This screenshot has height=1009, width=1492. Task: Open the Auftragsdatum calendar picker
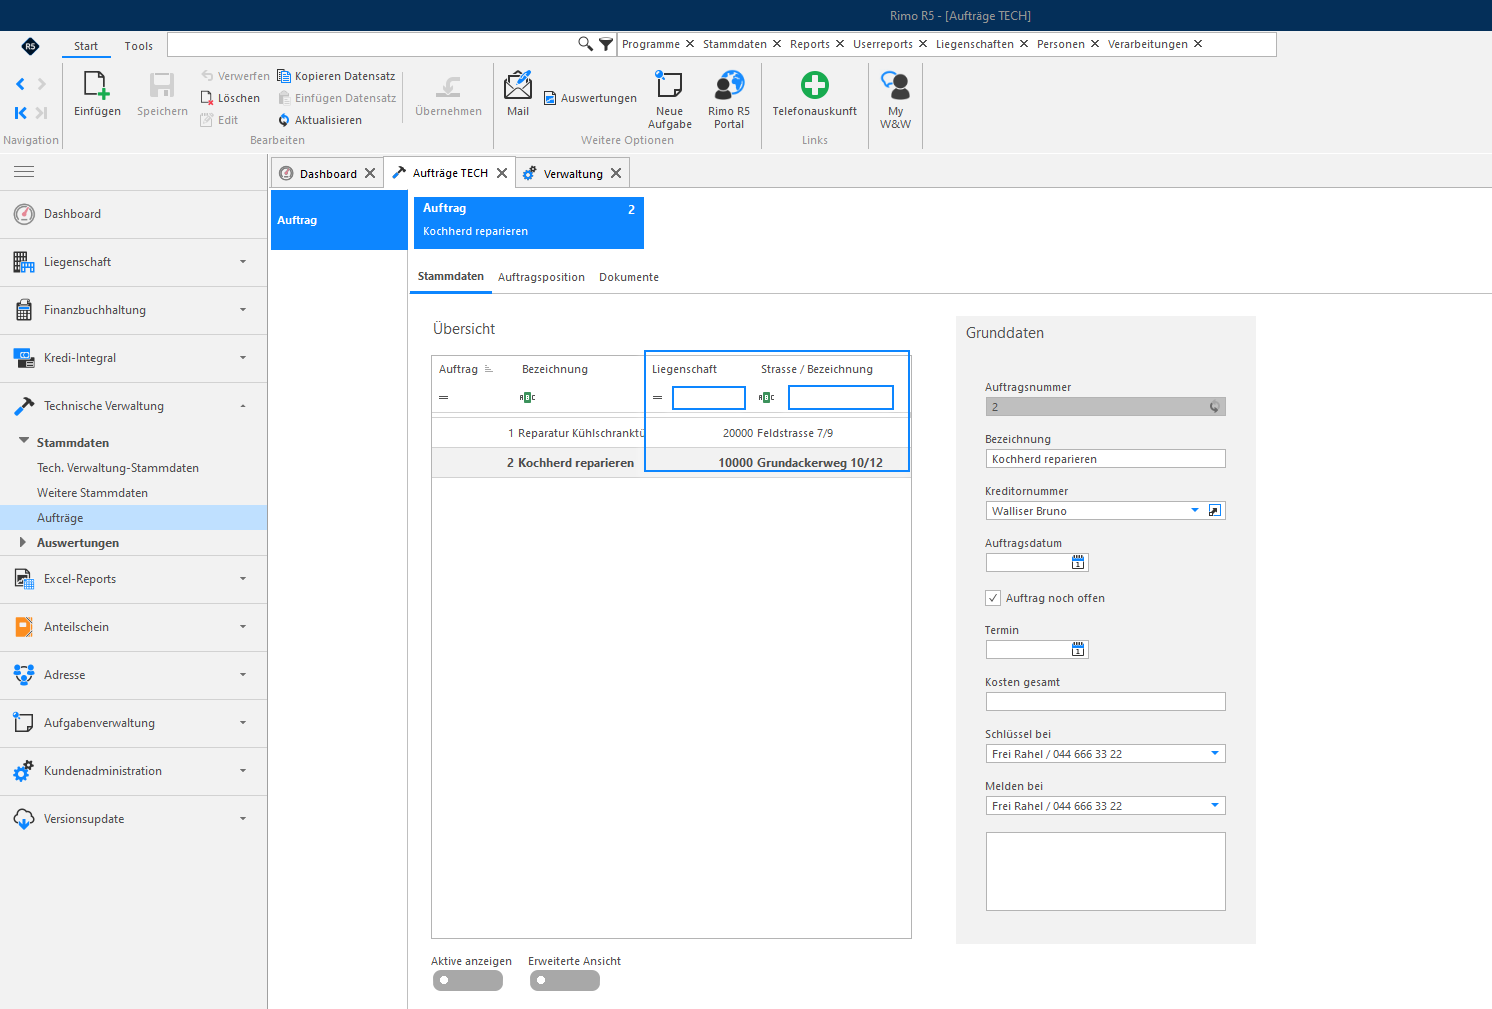pyautogui.click(x=1078, y=563)
